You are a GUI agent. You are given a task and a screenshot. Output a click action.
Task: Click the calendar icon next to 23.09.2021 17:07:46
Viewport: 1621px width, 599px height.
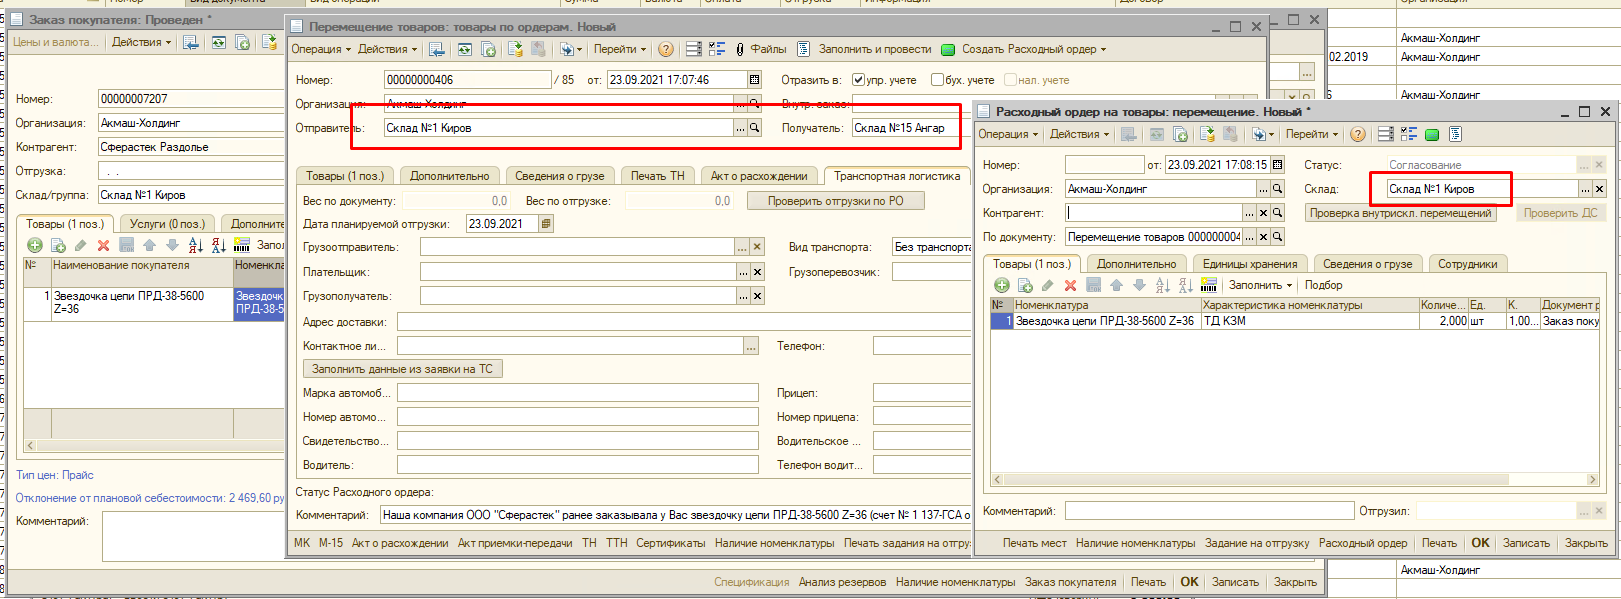[754, 80]
